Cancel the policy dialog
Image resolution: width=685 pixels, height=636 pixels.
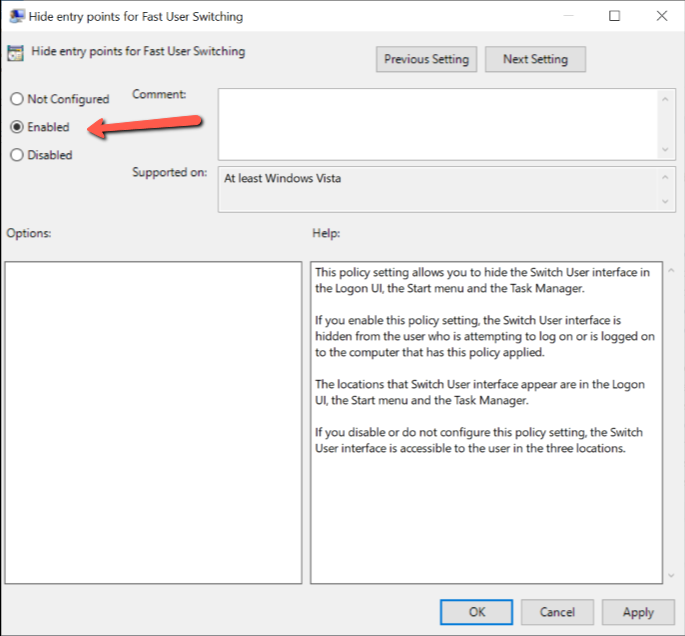[x=557, y=612]
